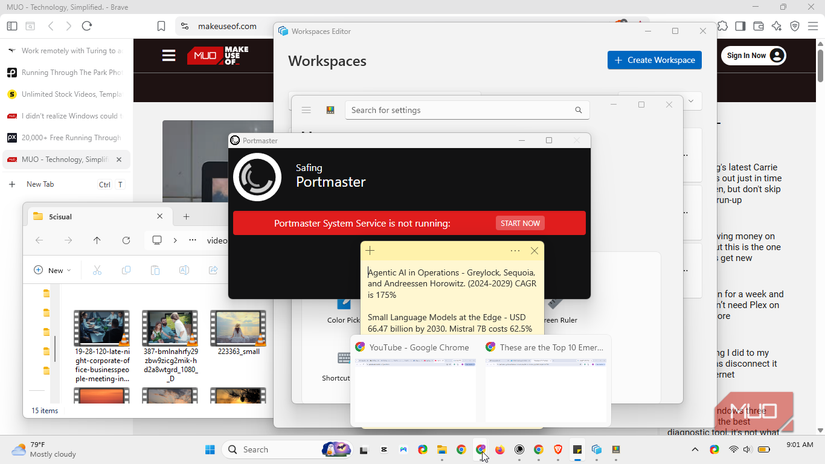
Task: Expand breadcrumb chevron in File Explorer address bar
Action: tap(175, 240)
